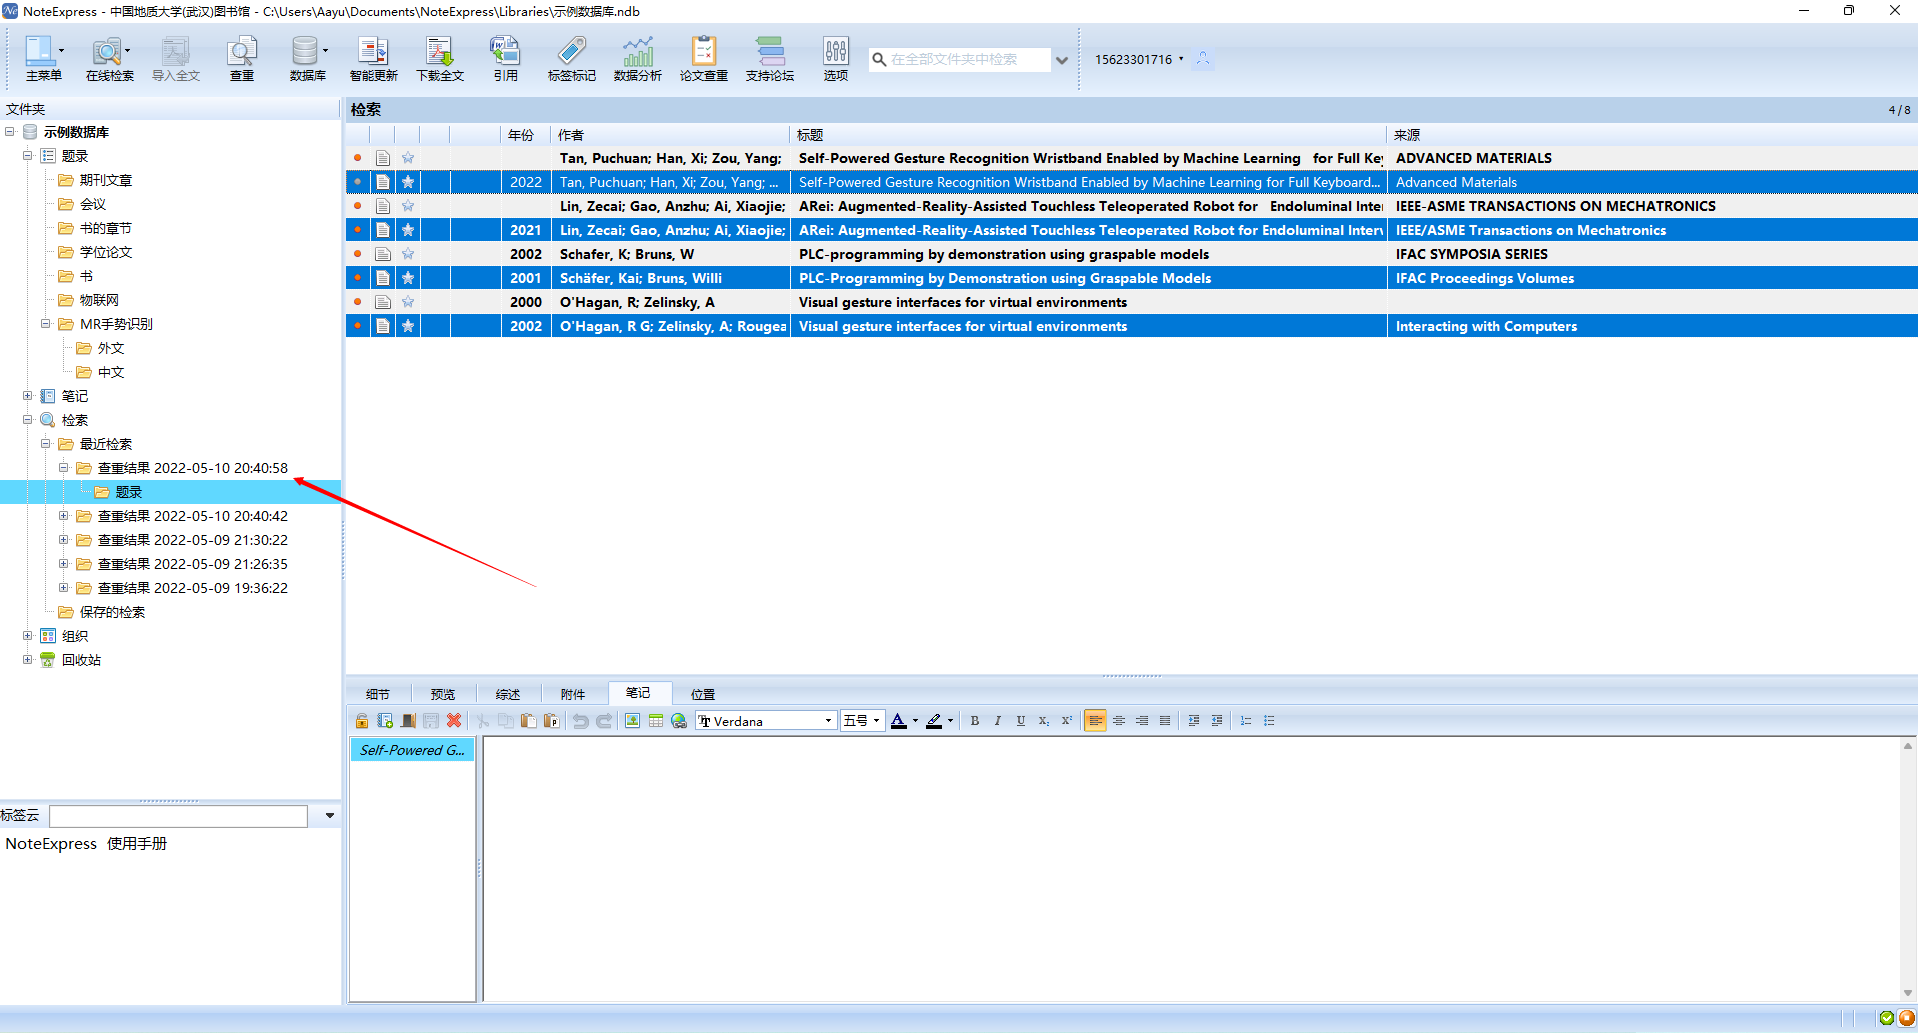1918x1033 pixels.
Task: Insert a table in the note editor
Action: (656, 721)
